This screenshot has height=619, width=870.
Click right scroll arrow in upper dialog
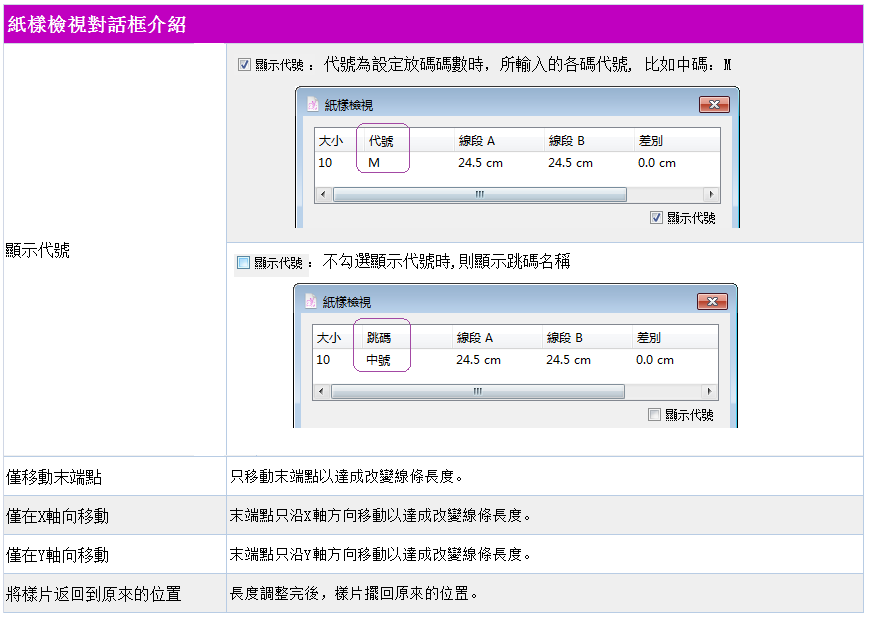tap(711, 195)
